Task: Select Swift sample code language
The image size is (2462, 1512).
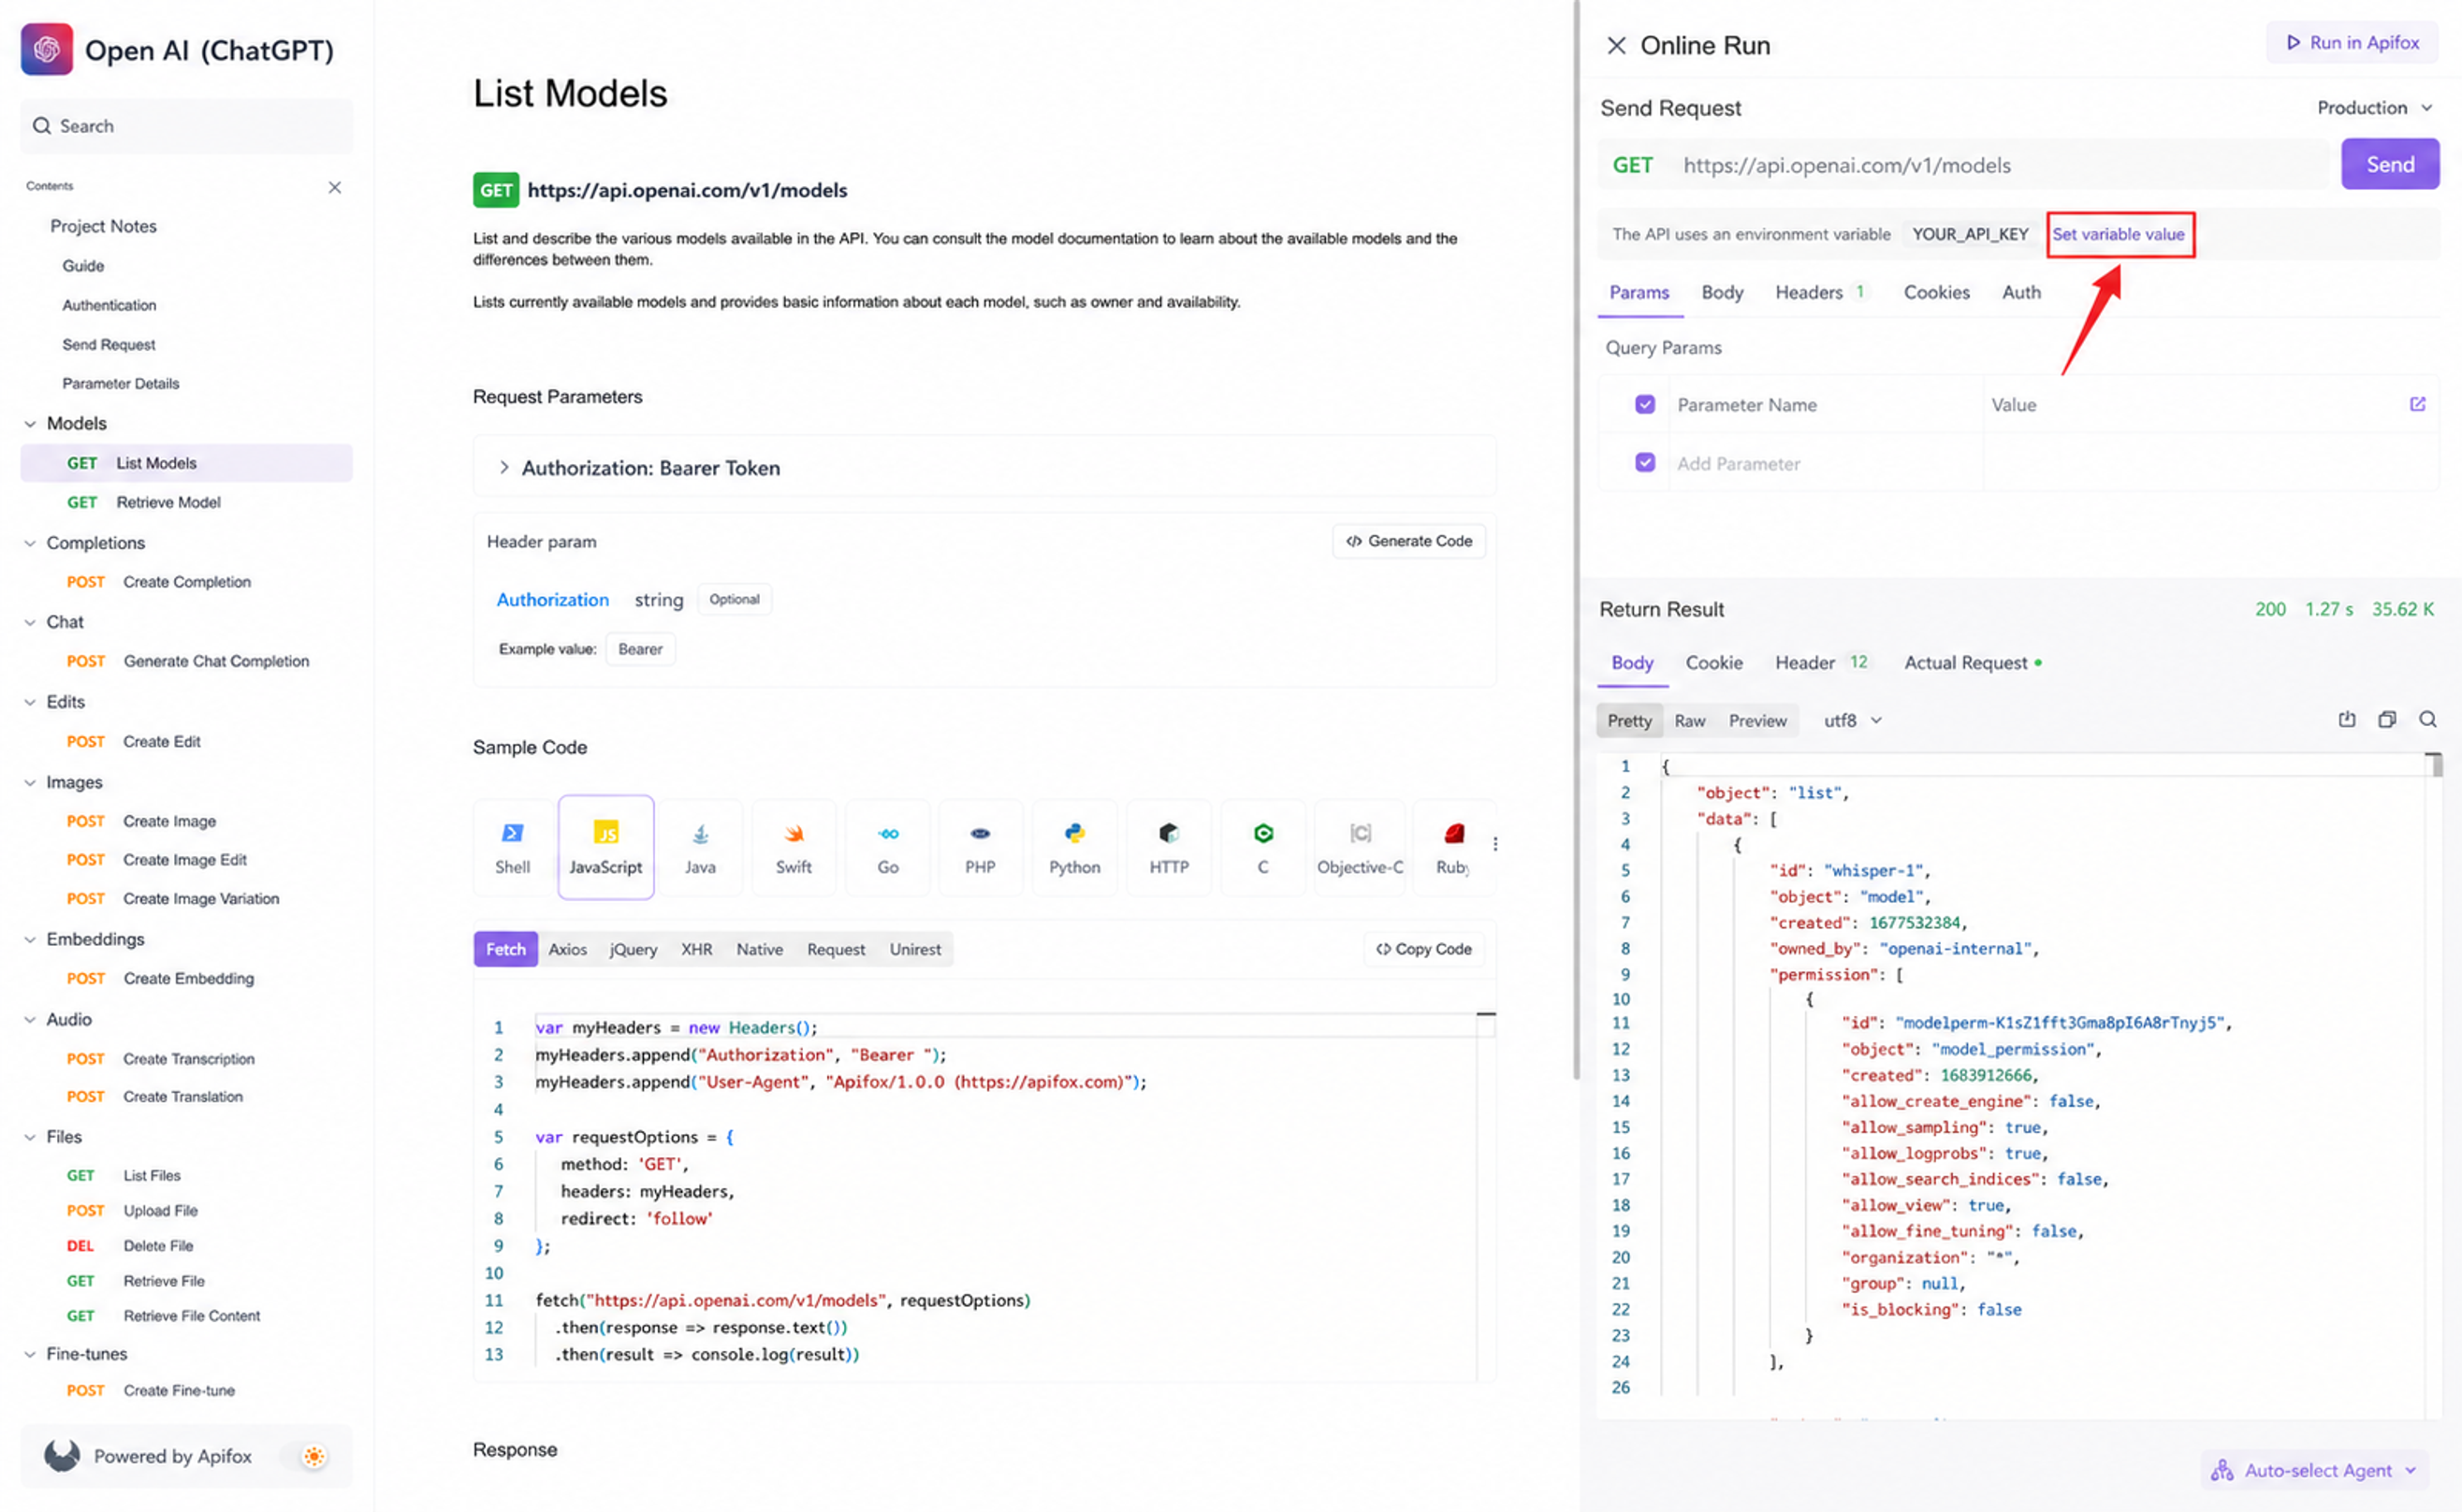Action: 794,847
